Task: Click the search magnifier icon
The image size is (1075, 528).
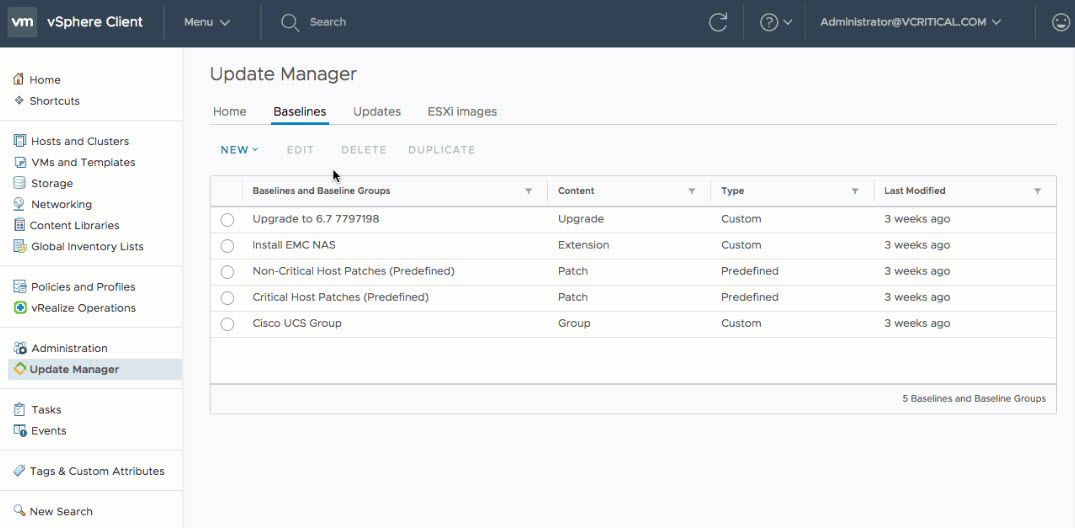Action: (290, 23)
